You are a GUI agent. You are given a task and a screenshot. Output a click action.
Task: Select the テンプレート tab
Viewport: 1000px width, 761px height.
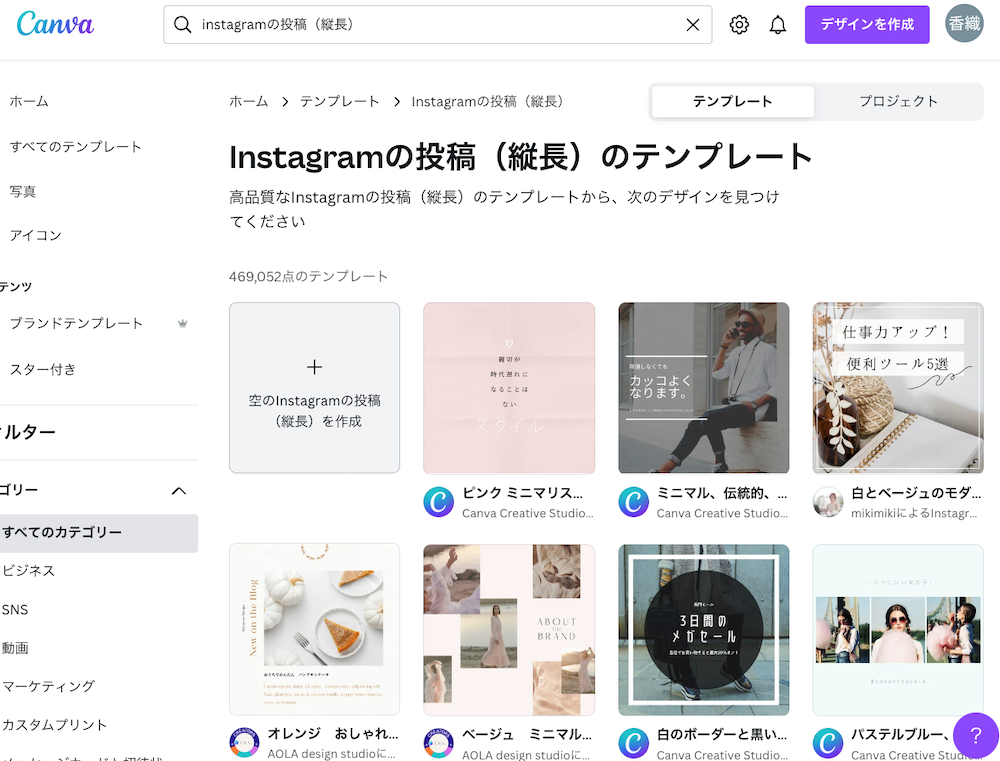pyautogui.click(x=732, y=101)
